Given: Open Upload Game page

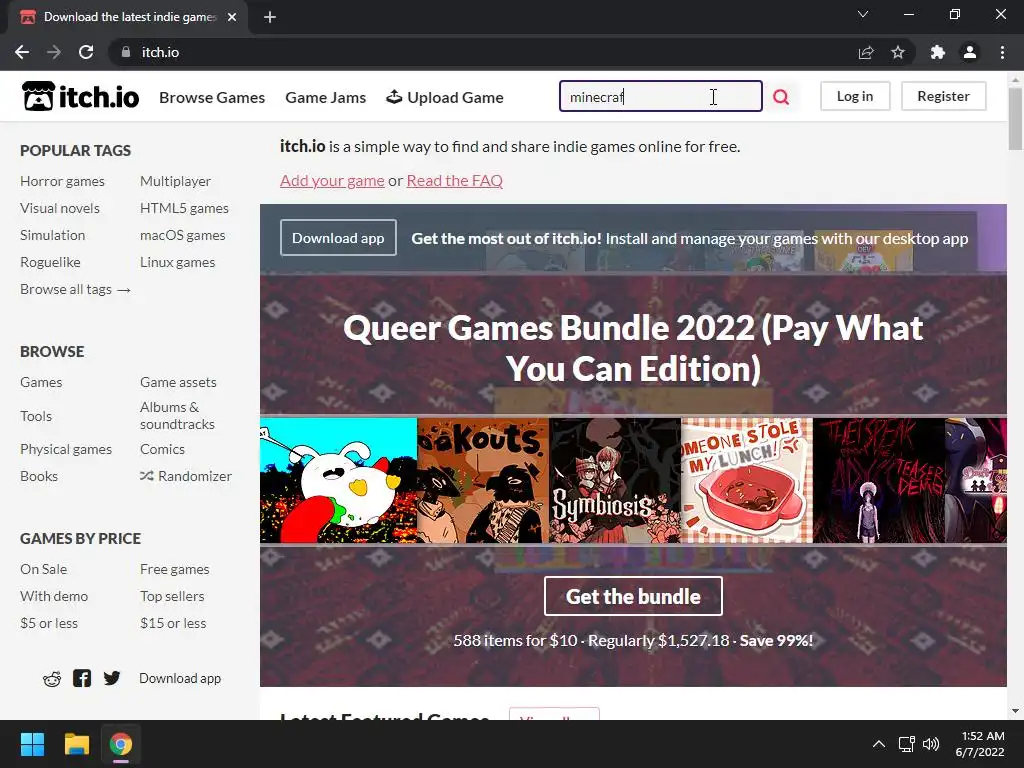Looking at the screenshot, I should [x=445, y=97].
